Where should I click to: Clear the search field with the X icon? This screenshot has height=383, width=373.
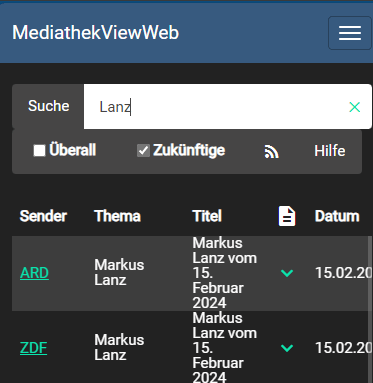point(354,107)
